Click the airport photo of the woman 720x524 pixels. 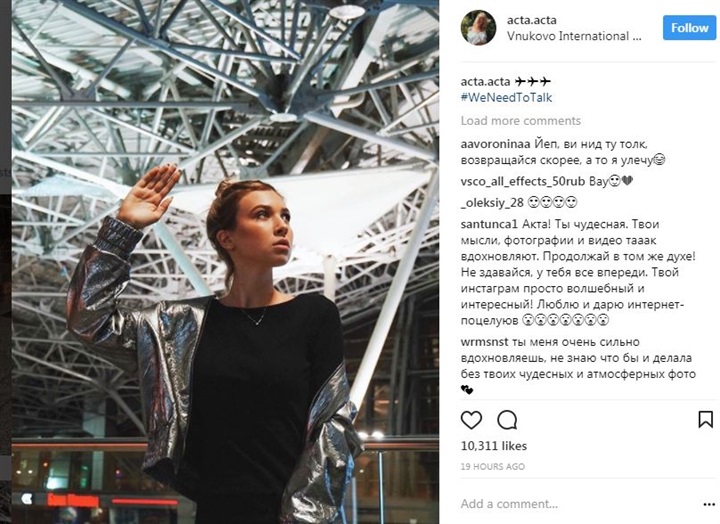coord(225,262)
